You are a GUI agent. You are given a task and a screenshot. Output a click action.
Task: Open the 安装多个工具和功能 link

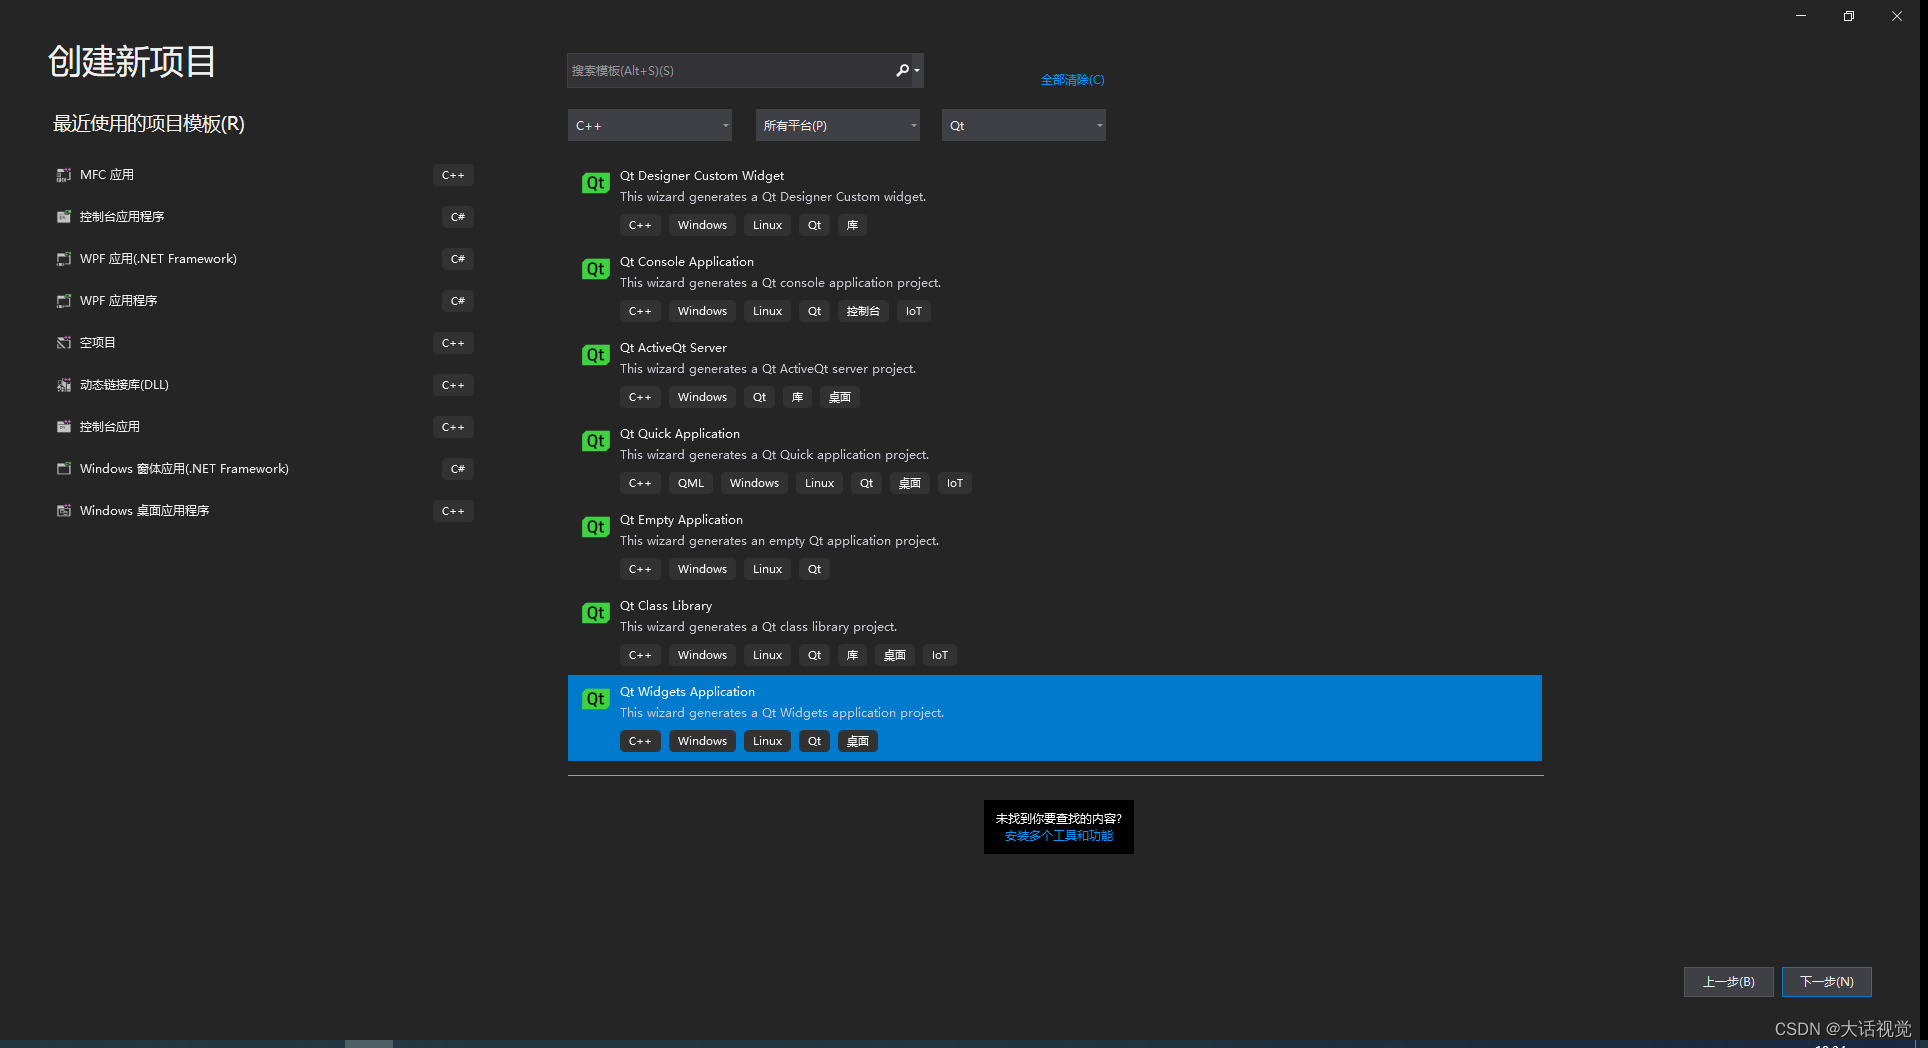pyautogui.click(x=1058, y=837)
